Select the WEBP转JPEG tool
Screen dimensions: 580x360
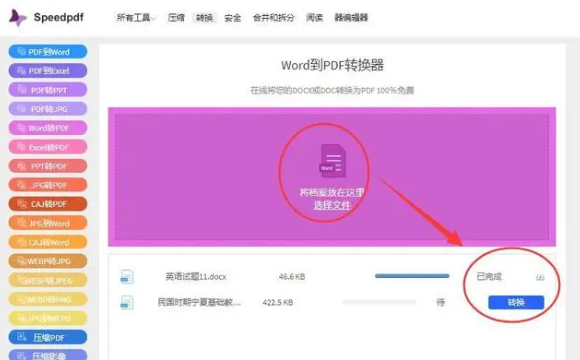click(x=48, y=280)
